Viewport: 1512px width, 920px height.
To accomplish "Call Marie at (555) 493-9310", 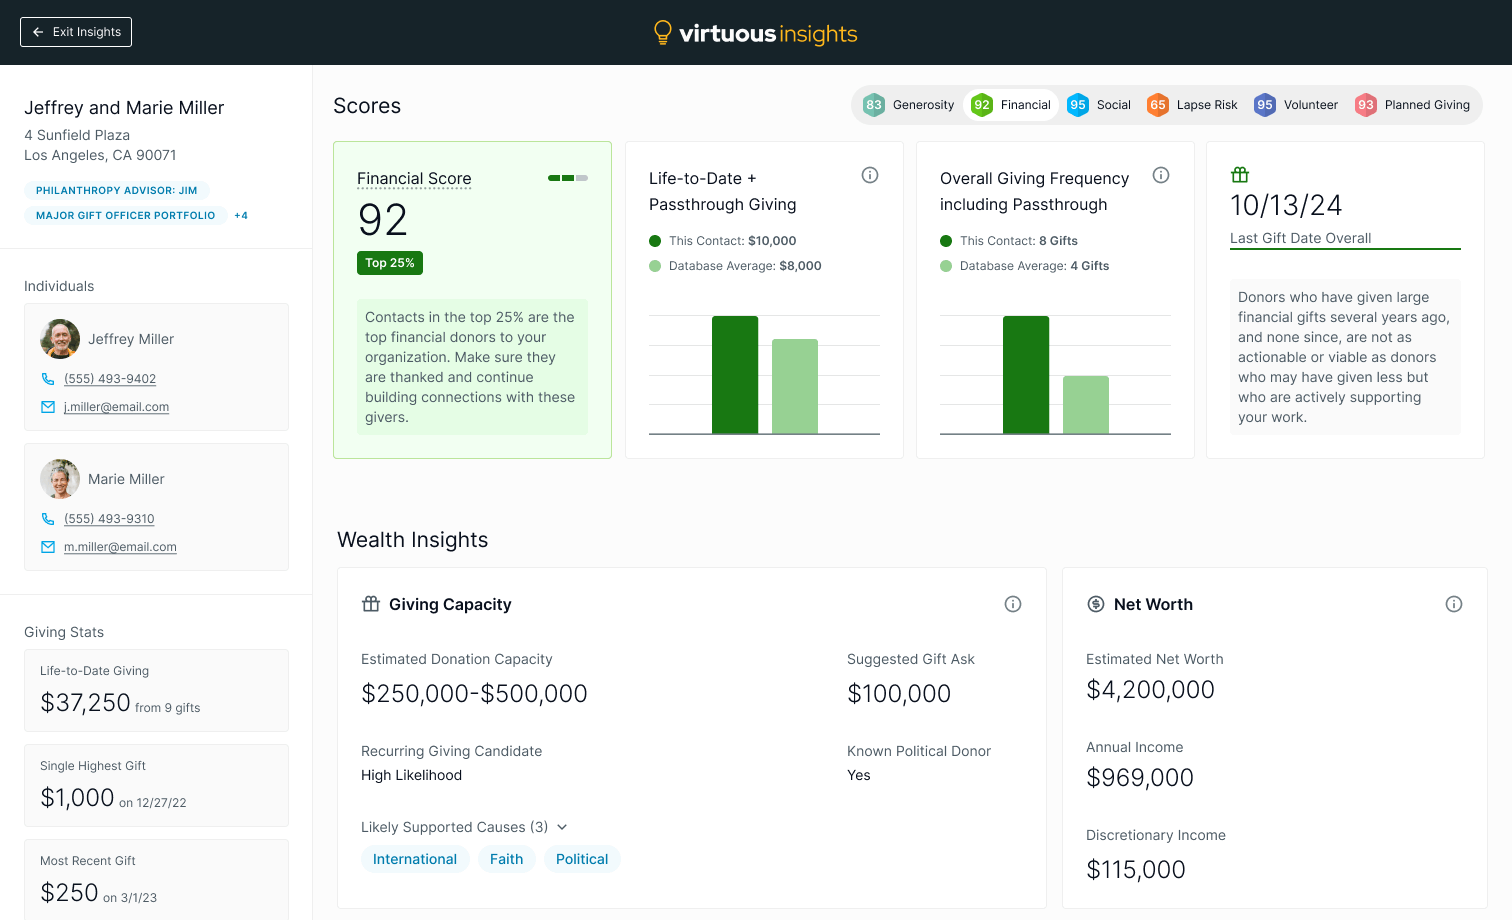I will click(109, 519).
